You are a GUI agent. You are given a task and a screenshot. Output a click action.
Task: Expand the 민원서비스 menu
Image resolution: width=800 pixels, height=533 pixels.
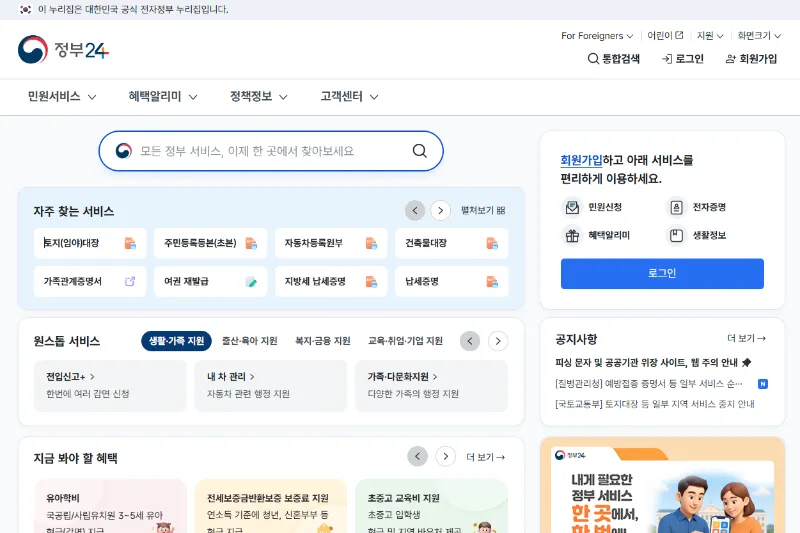coord(62,96)
